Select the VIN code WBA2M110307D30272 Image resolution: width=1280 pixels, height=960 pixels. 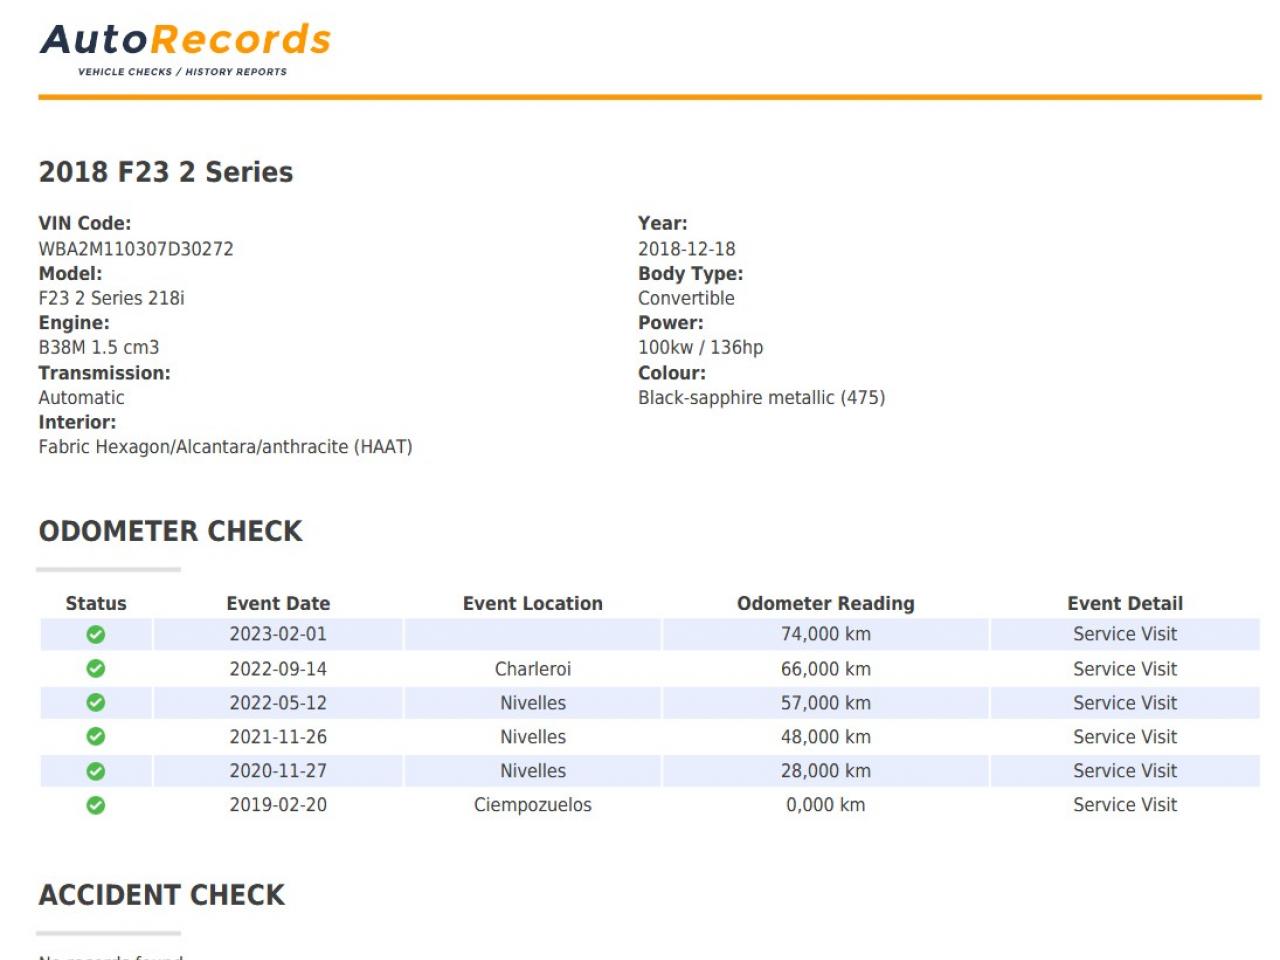click(x=136, y=249)
